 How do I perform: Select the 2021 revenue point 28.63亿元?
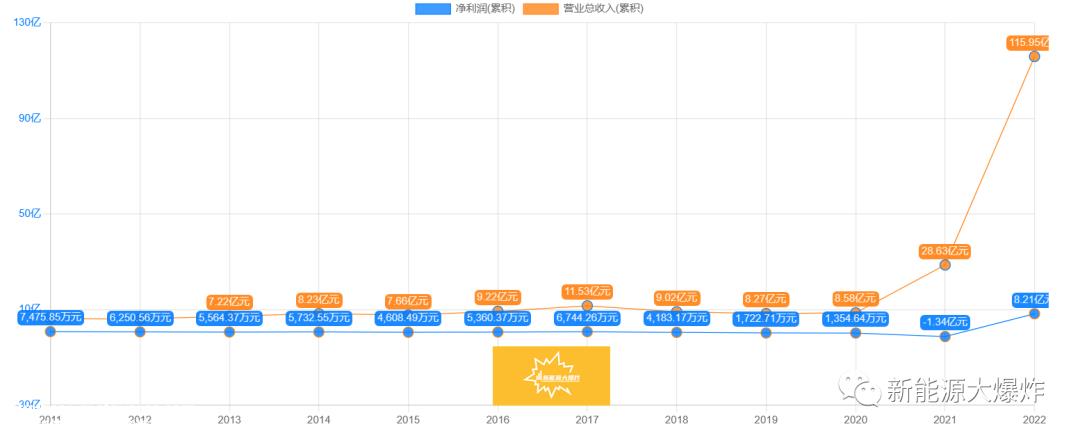945,264
